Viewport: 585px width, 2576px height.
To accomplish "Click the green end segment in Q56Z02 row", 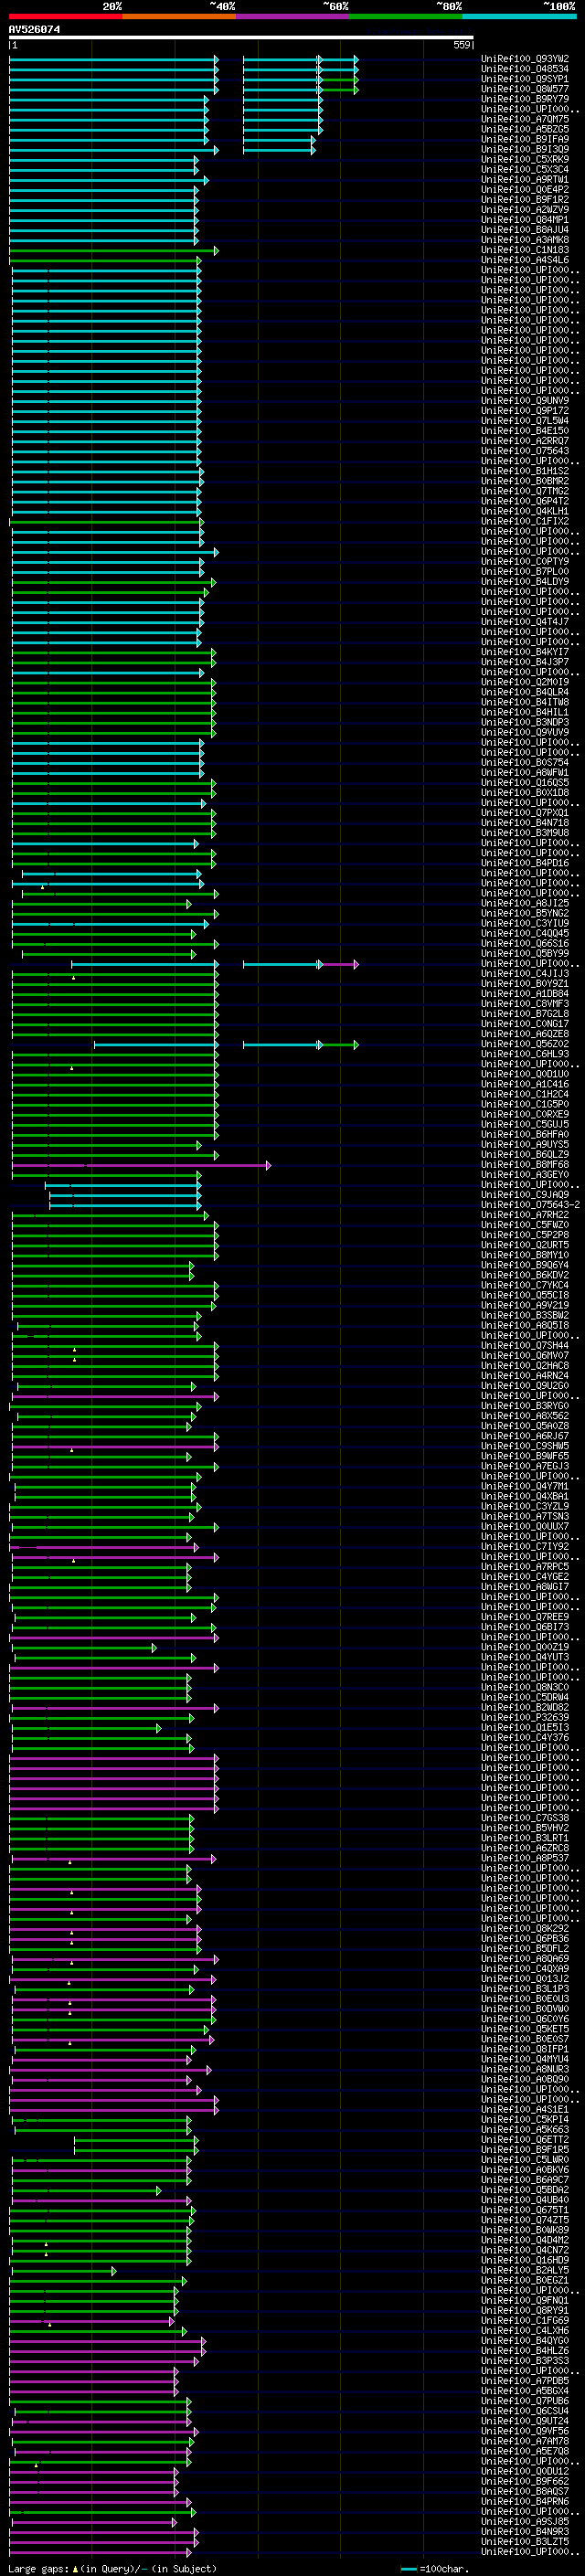I will (x=339, y=1045).
